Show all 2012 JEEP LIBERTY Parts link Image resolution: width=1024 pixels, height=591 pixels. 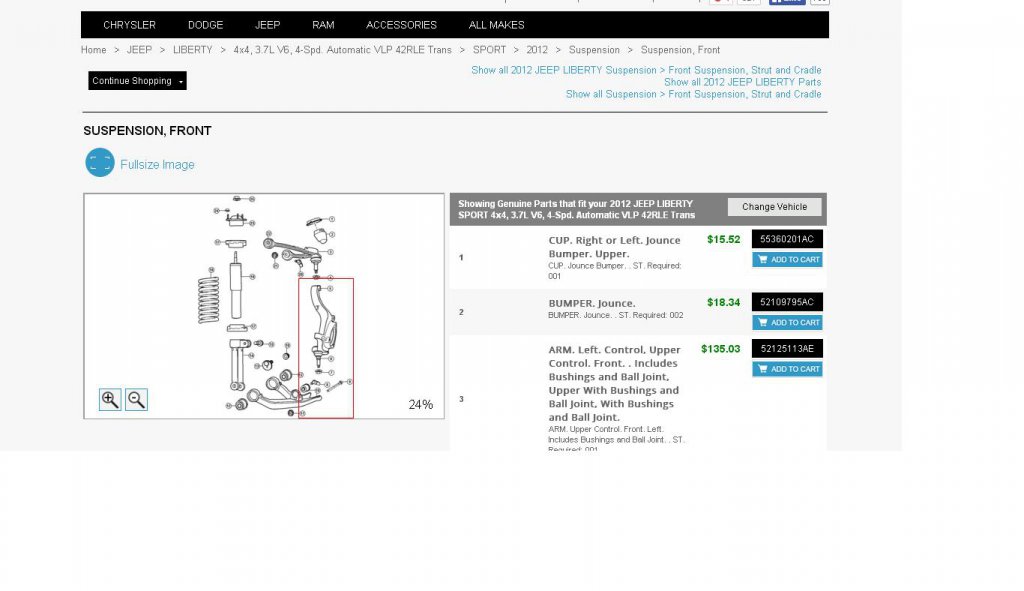[743, 82]
